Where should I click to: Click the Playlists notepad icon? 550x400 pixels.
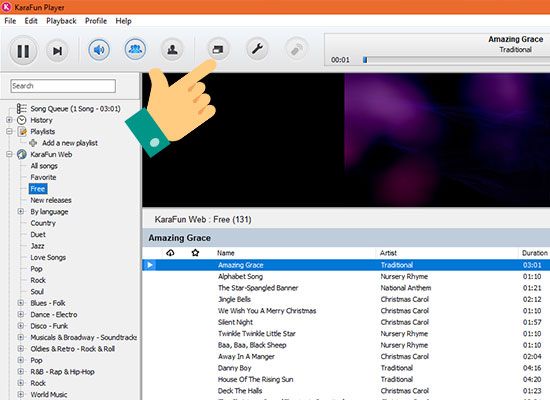22,132
